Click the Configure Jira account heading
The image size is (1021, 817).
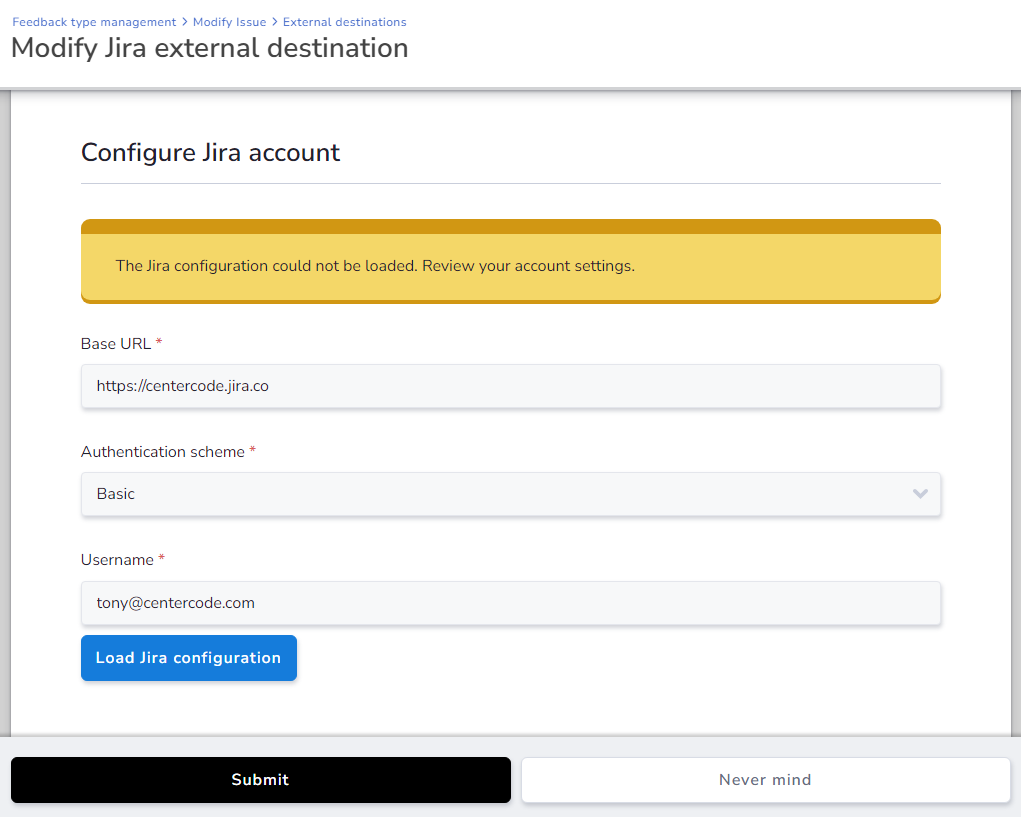coord(210,152)
